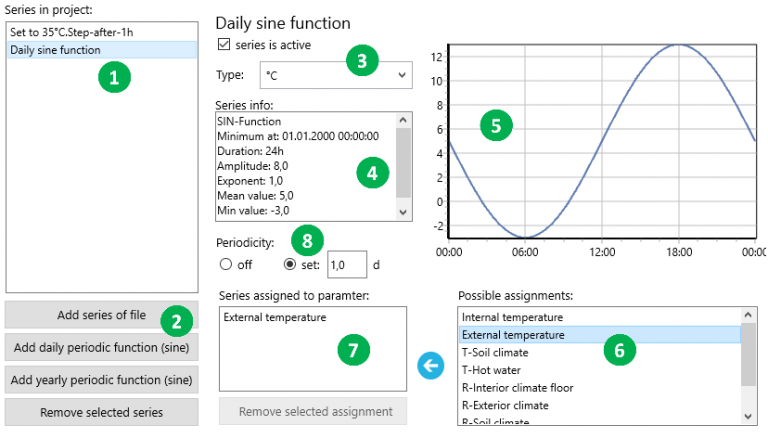Toggle the 'series is active' checkbox
The image size is (768, 438).
tap(224, 45)
